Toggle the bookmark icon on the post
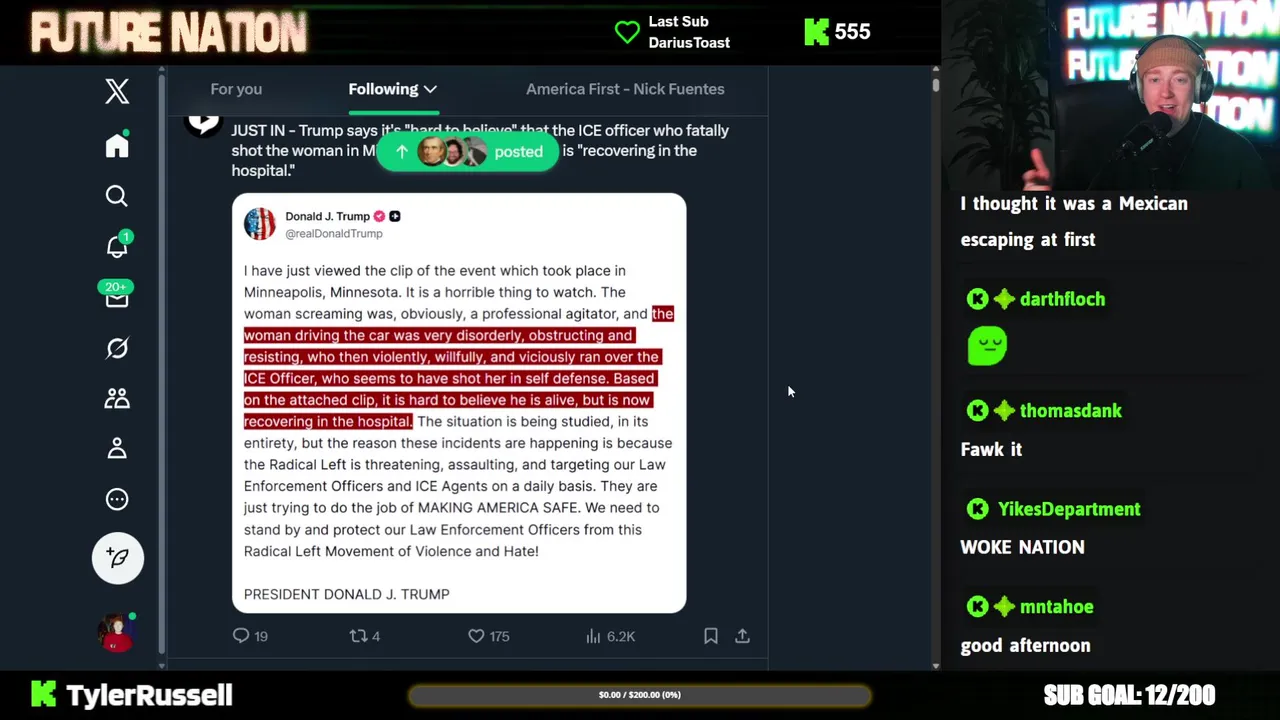This screenshot has width=1280, height=720. [711, 636]
